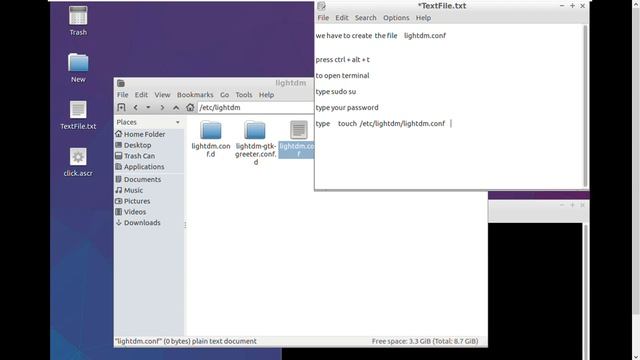
Task: Go to parent folder with the up arrow
Action: tap(176, 107)
